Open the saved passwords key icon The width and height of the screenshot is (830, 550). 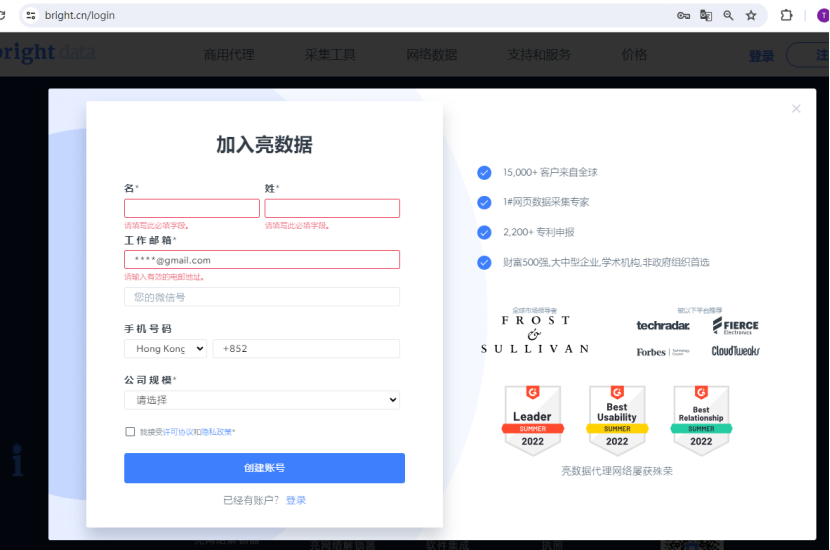[683, 15]
